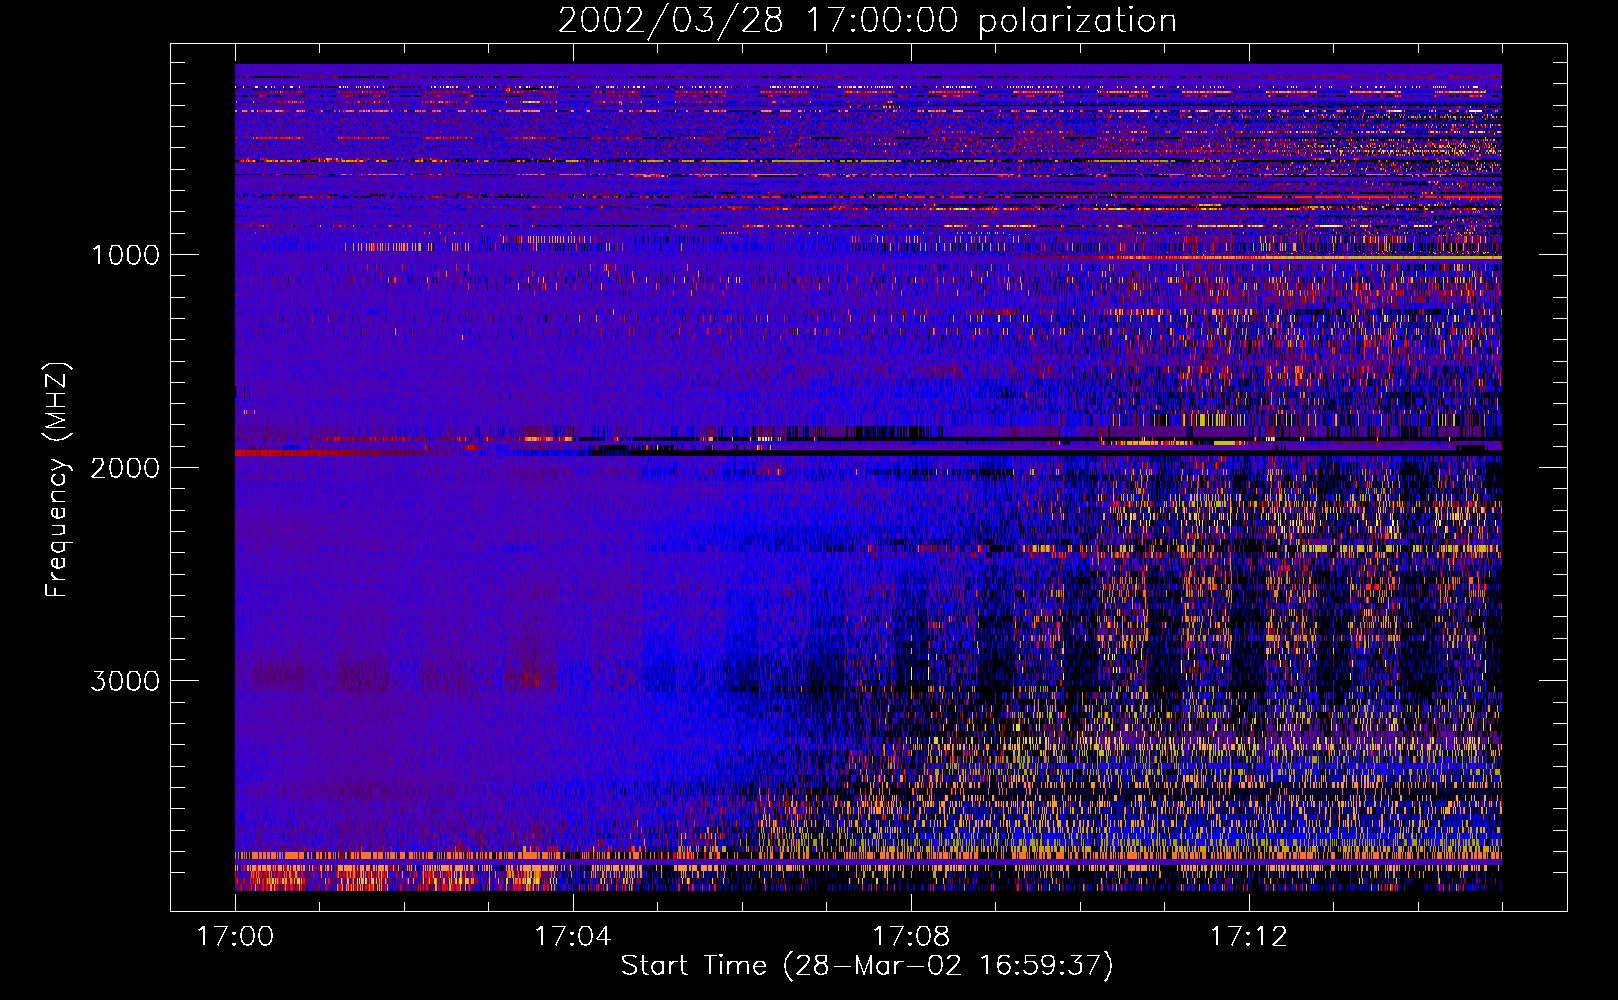
Task: Click the 2000 frequency tick label
Action: pyautogui.click(x=125, y=468)
